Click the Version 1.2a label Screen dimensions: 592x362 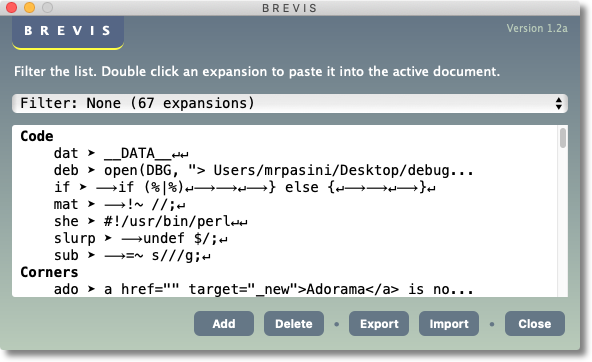(537, 29)
